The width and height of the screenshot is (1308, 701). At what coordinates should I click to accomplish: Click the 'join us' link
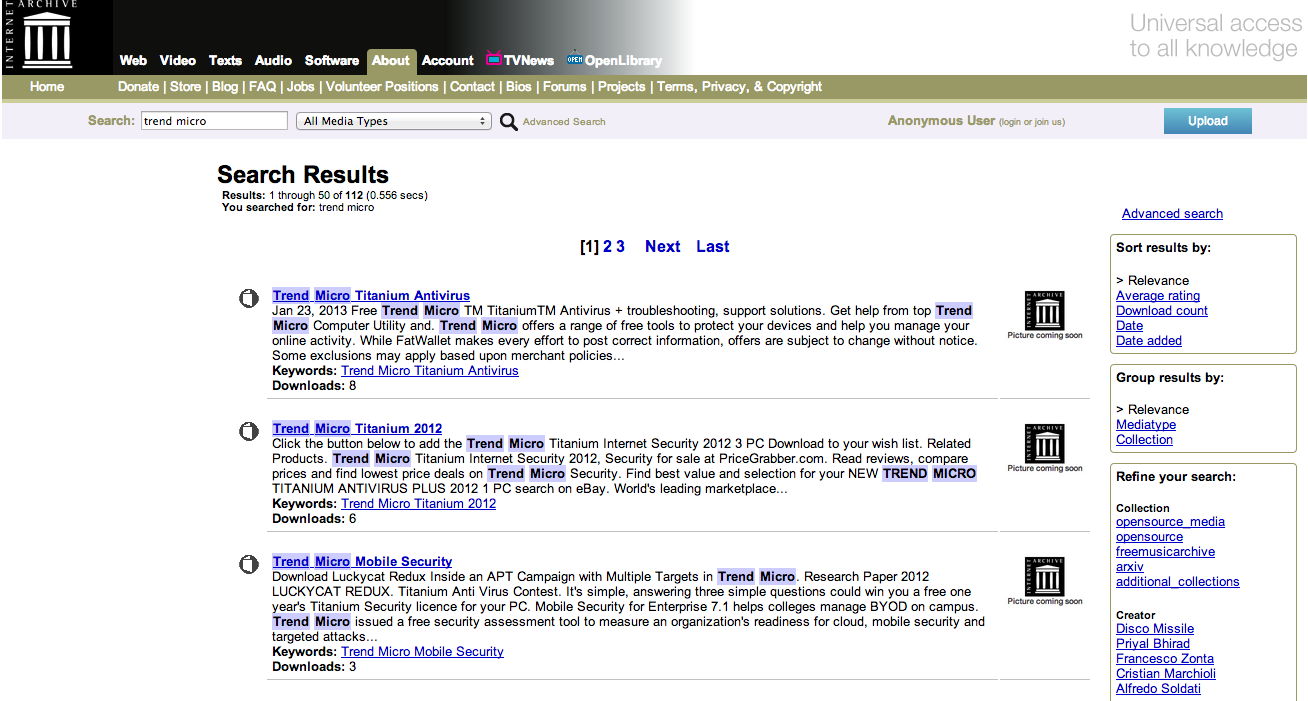pyautogui.click(x=1048, y=122)
